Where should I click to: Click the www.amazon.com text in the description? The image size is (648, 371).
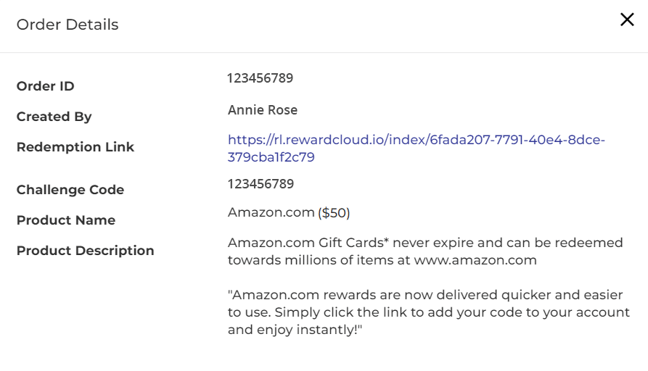(x=475, y=260)
